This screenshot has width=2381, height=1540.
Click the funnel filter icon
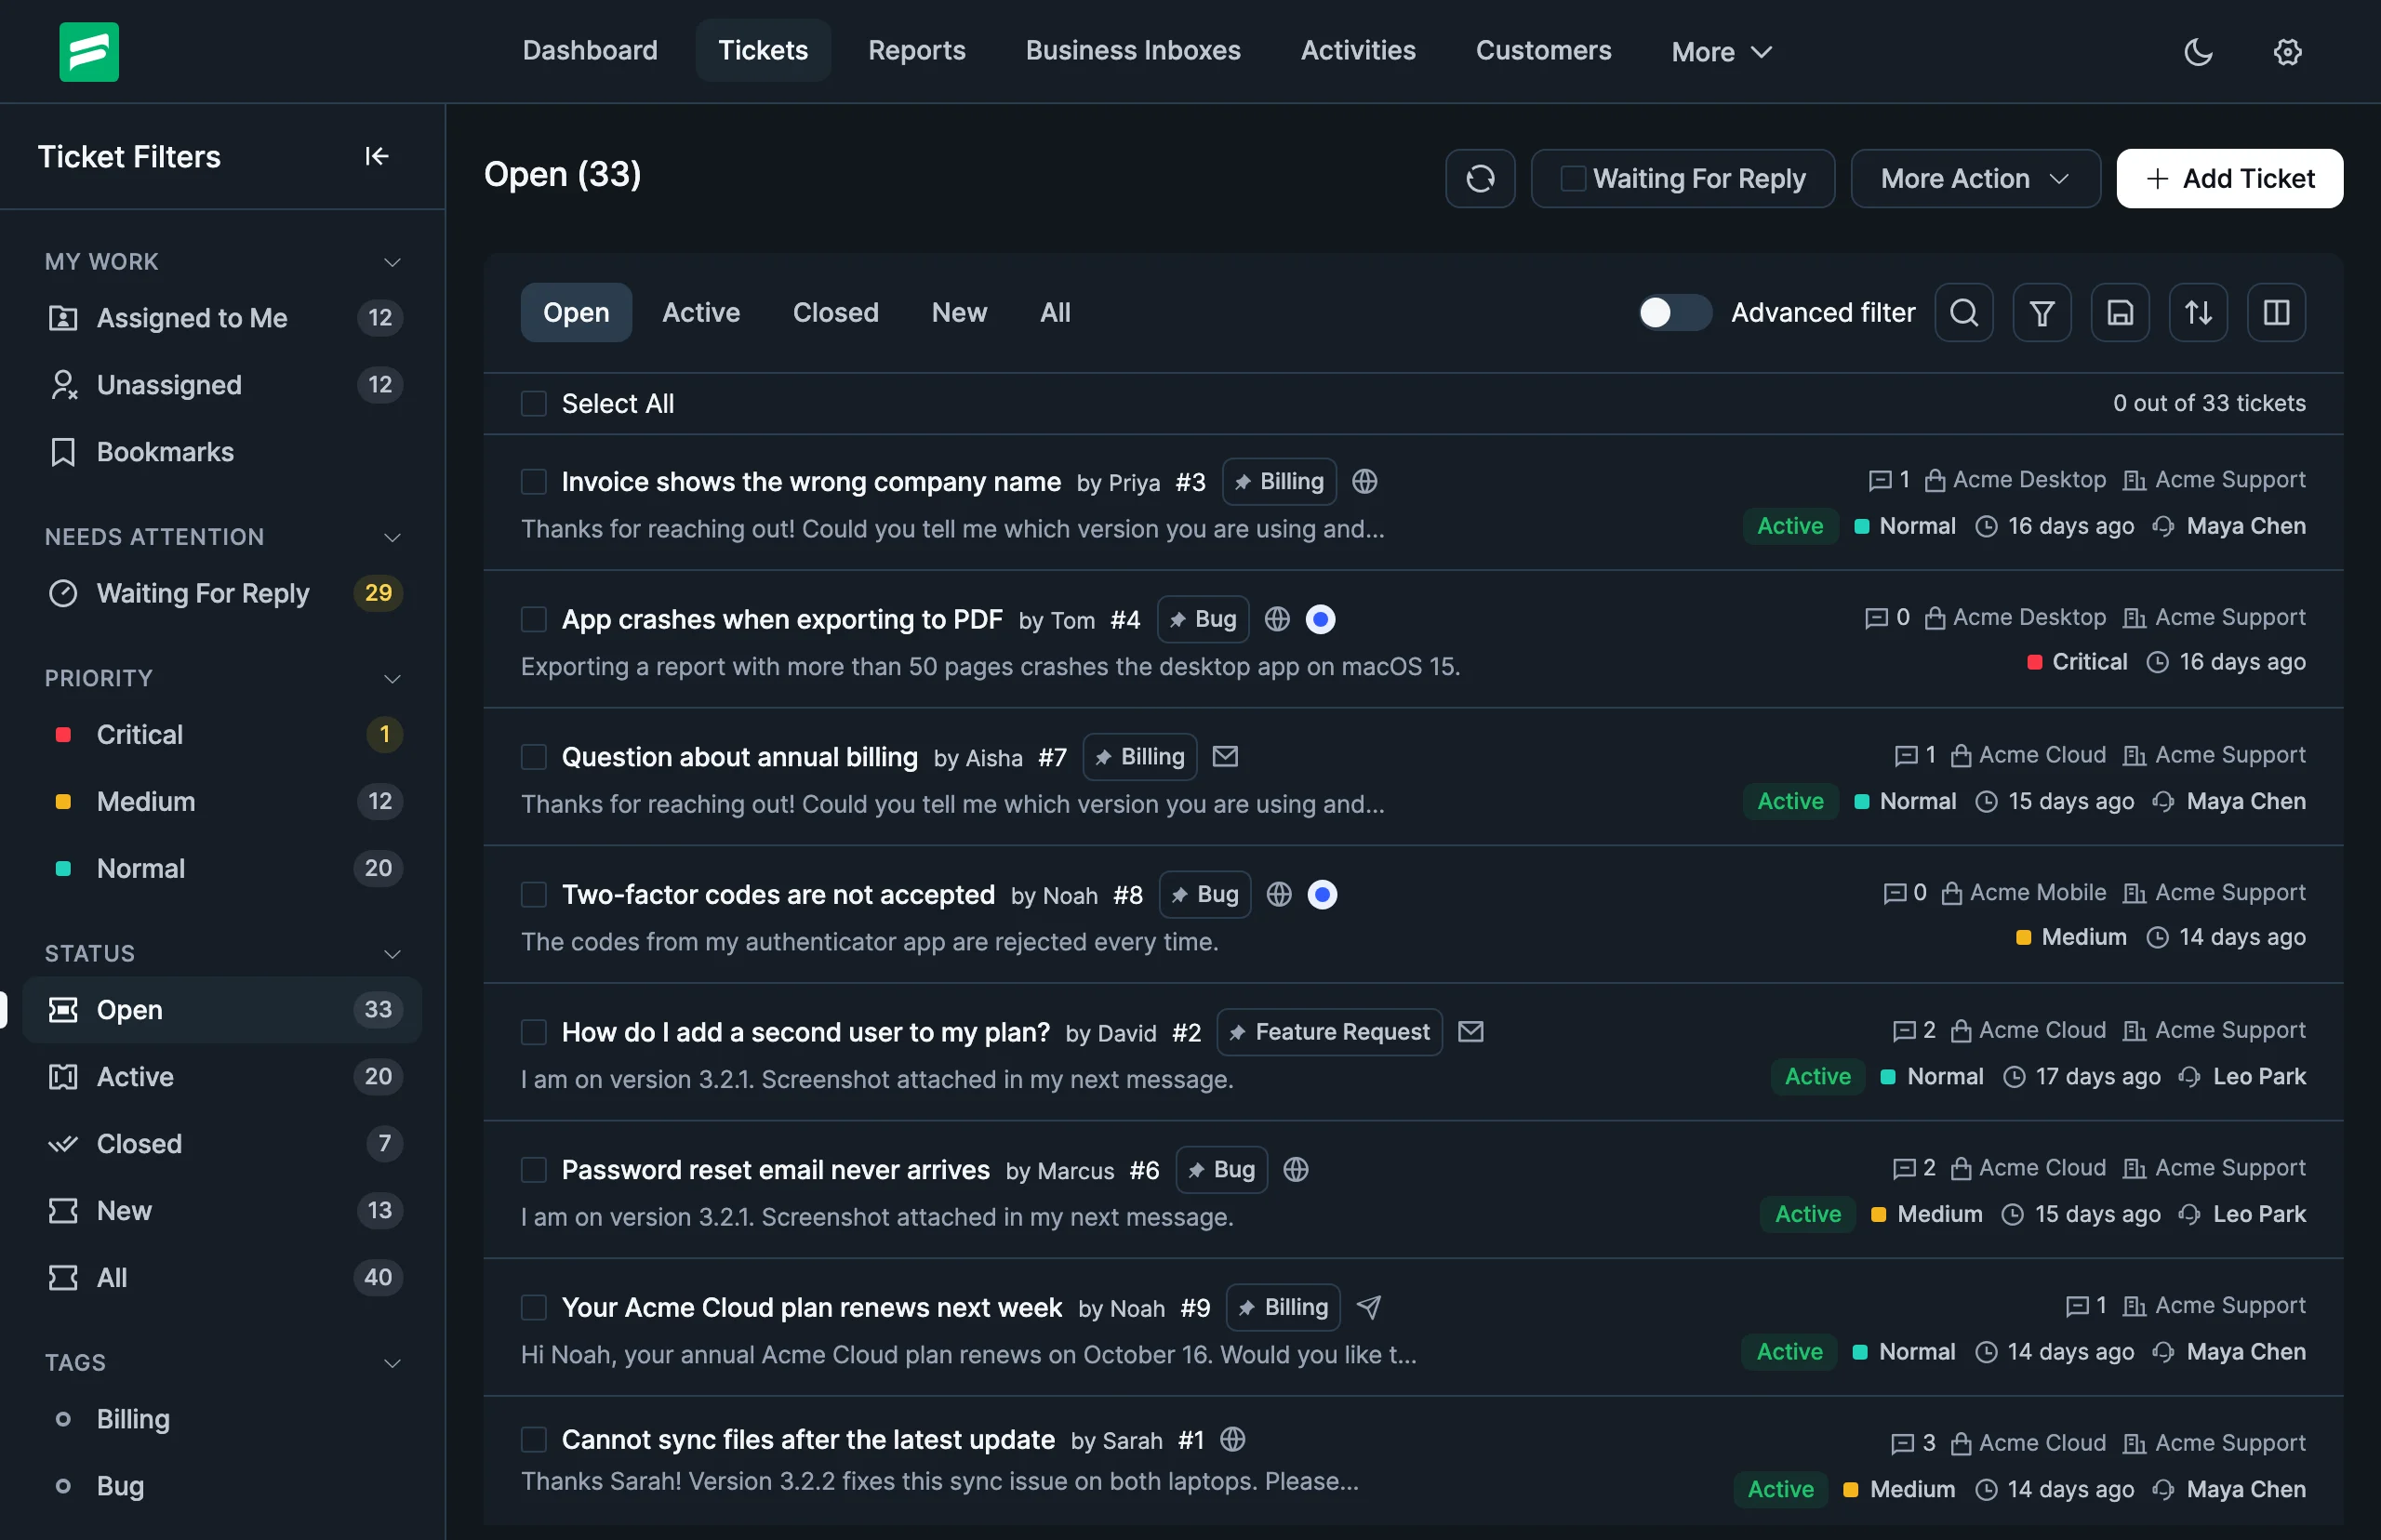[x=2042, y=313]
